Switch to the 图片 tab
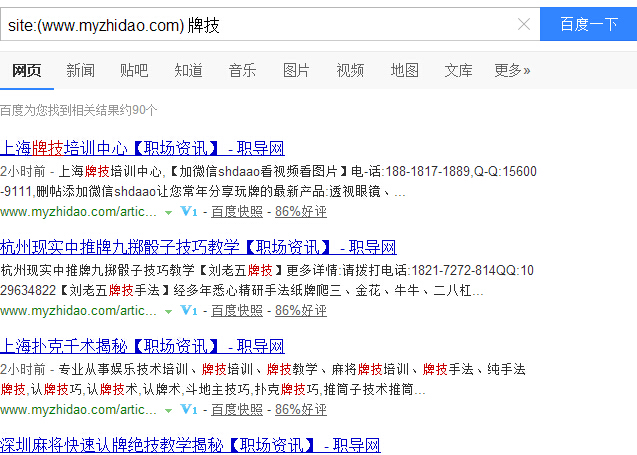The width and height of the screenshot is (637, 455). (x=296, y=70)
